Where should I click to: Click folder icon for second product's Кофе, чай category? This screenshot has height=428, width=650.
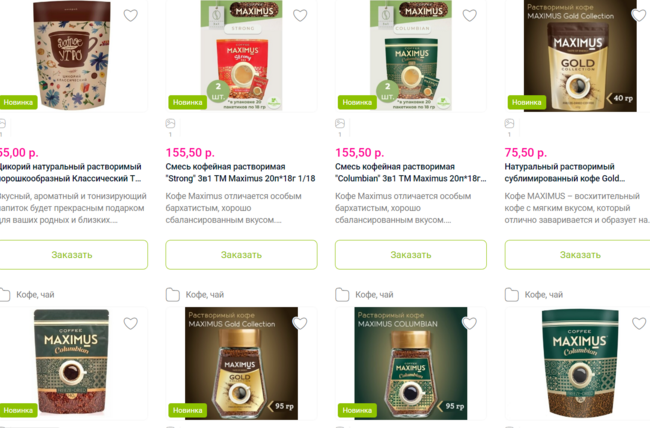point(172,294)
